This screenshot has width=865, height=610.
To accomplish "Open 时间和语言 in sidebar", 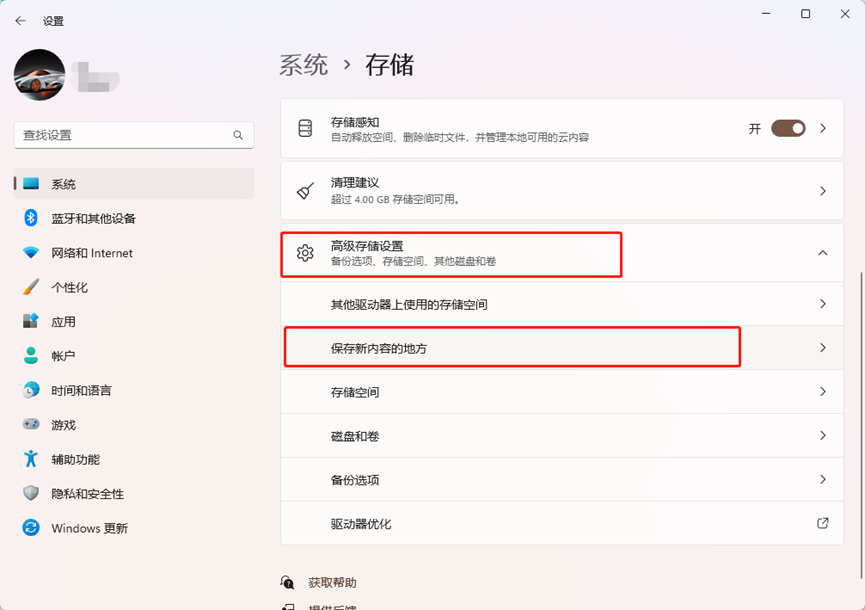I will [81, 391].
